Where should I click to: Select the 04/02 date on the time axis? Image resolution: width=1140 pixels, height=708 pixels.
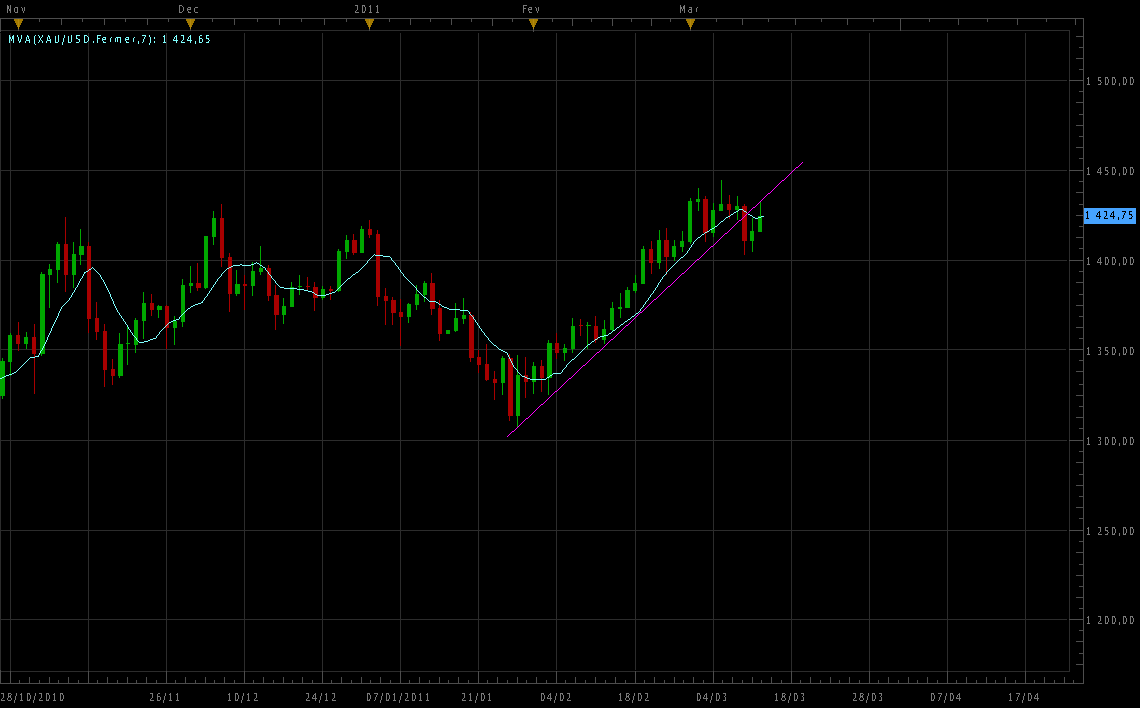pos(555,697)
